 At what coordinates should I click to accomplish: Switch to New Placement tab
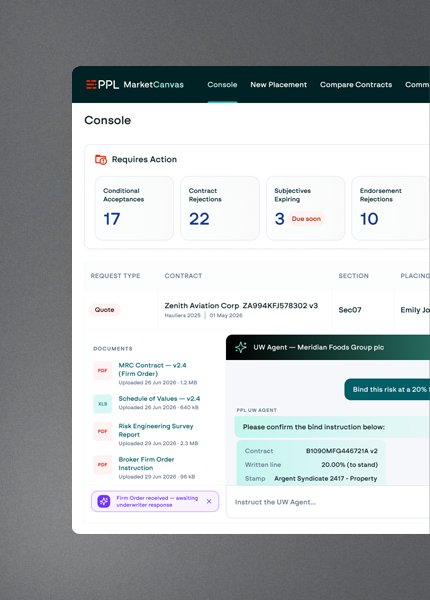[x=279, y=85]
